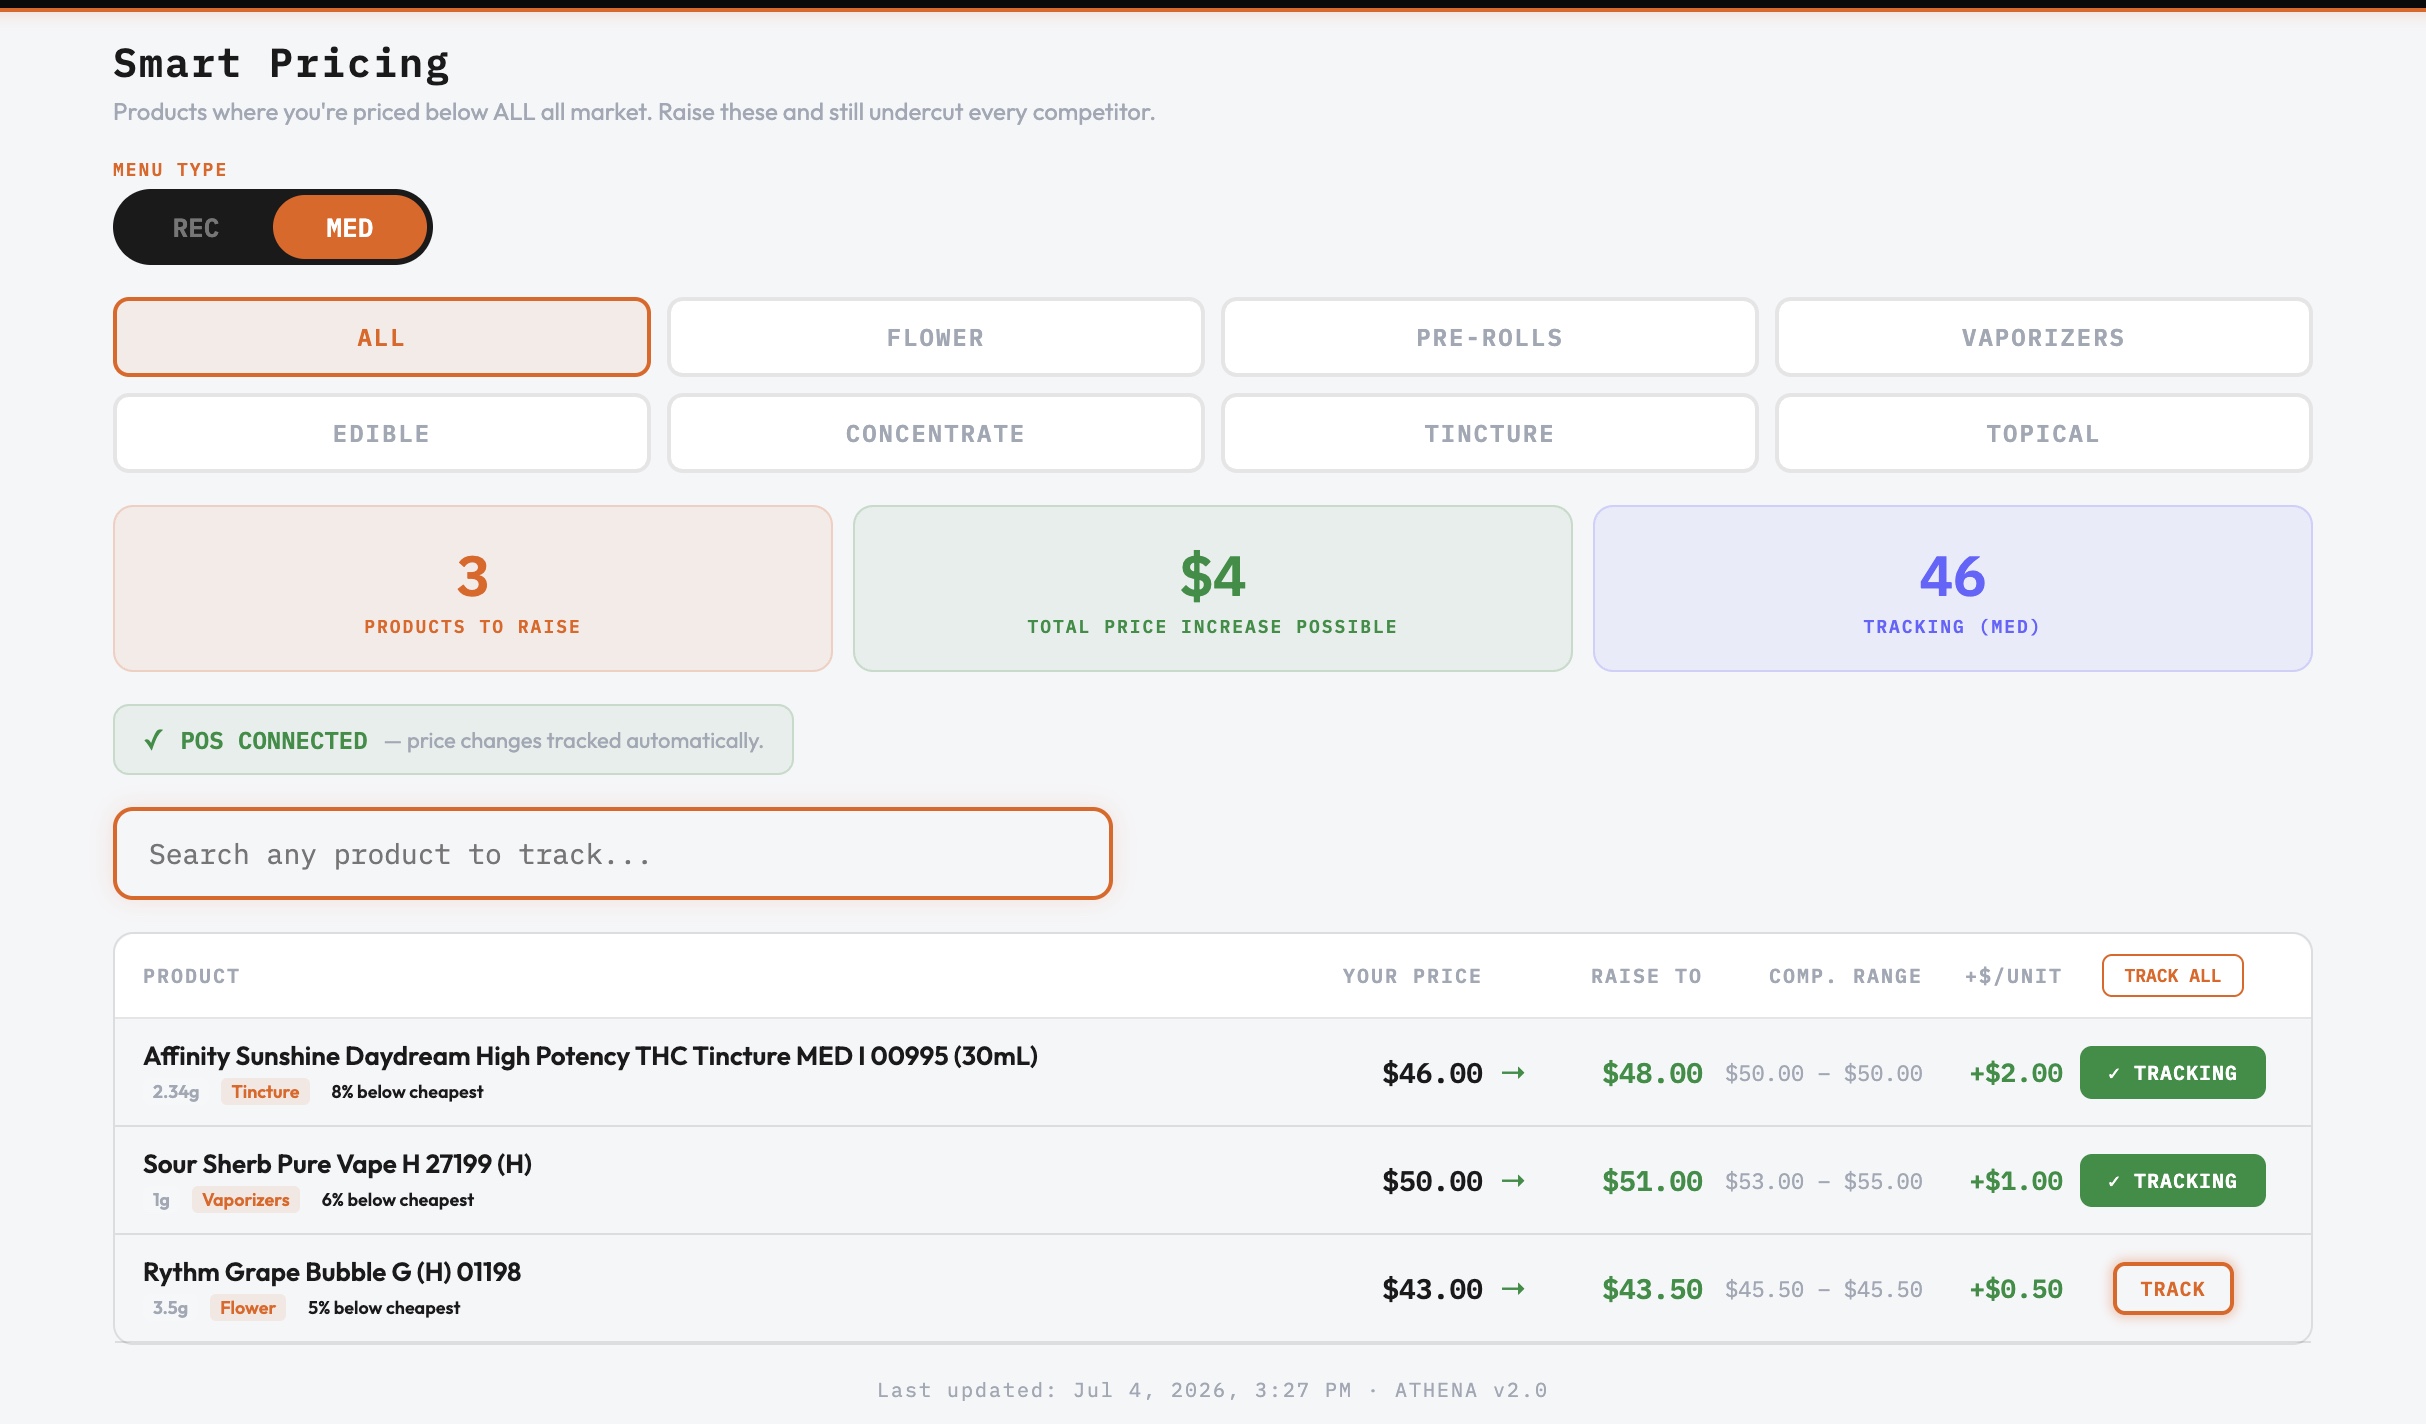The image size is (2426, 1424).
Task: Filter by VAPORIZERS category
Action: coord(2044,338)
